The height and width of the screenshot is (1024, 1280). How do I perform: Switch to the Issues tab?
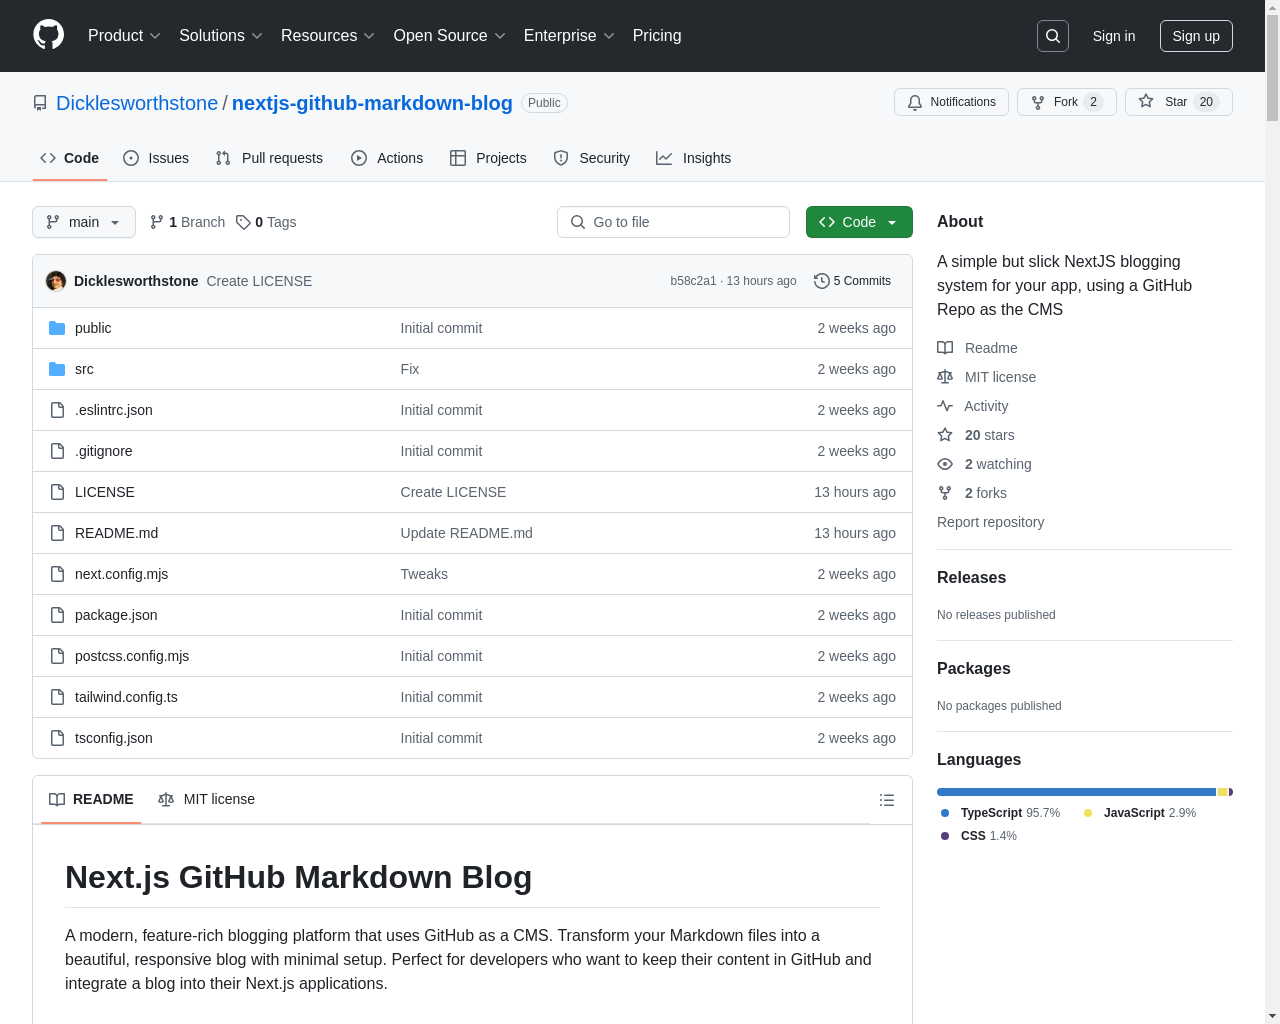click(156, 158)
